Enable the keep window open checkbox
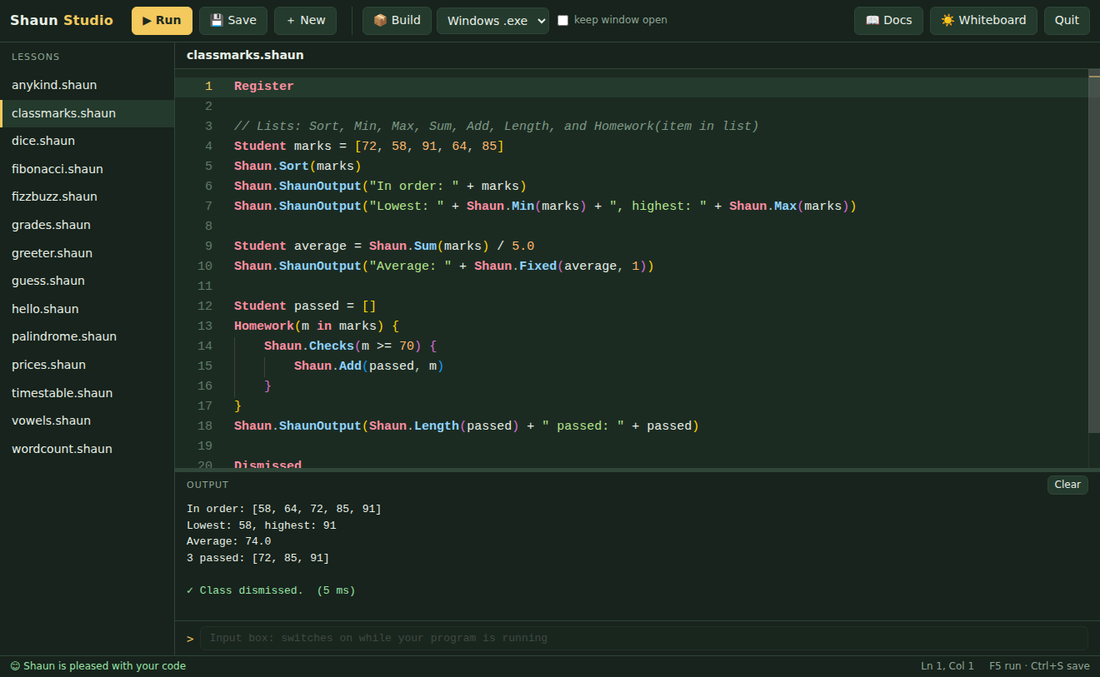 tap(563, 20)
